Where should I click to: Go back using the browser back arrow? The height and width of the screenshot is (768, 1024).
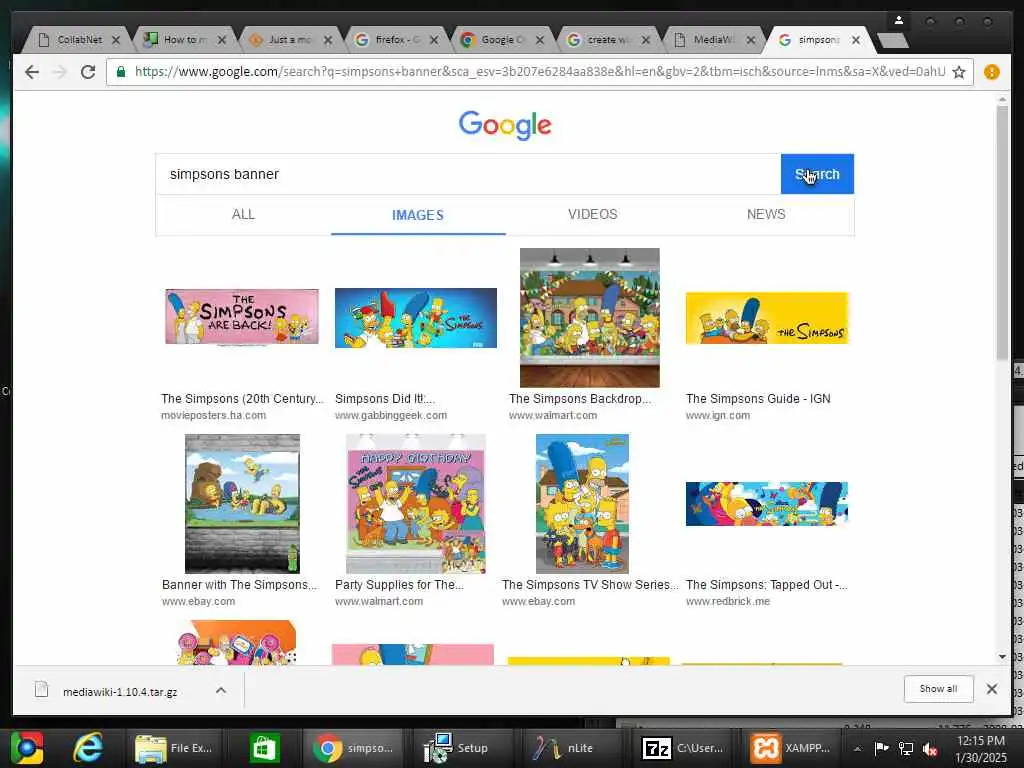click(31, 72)
